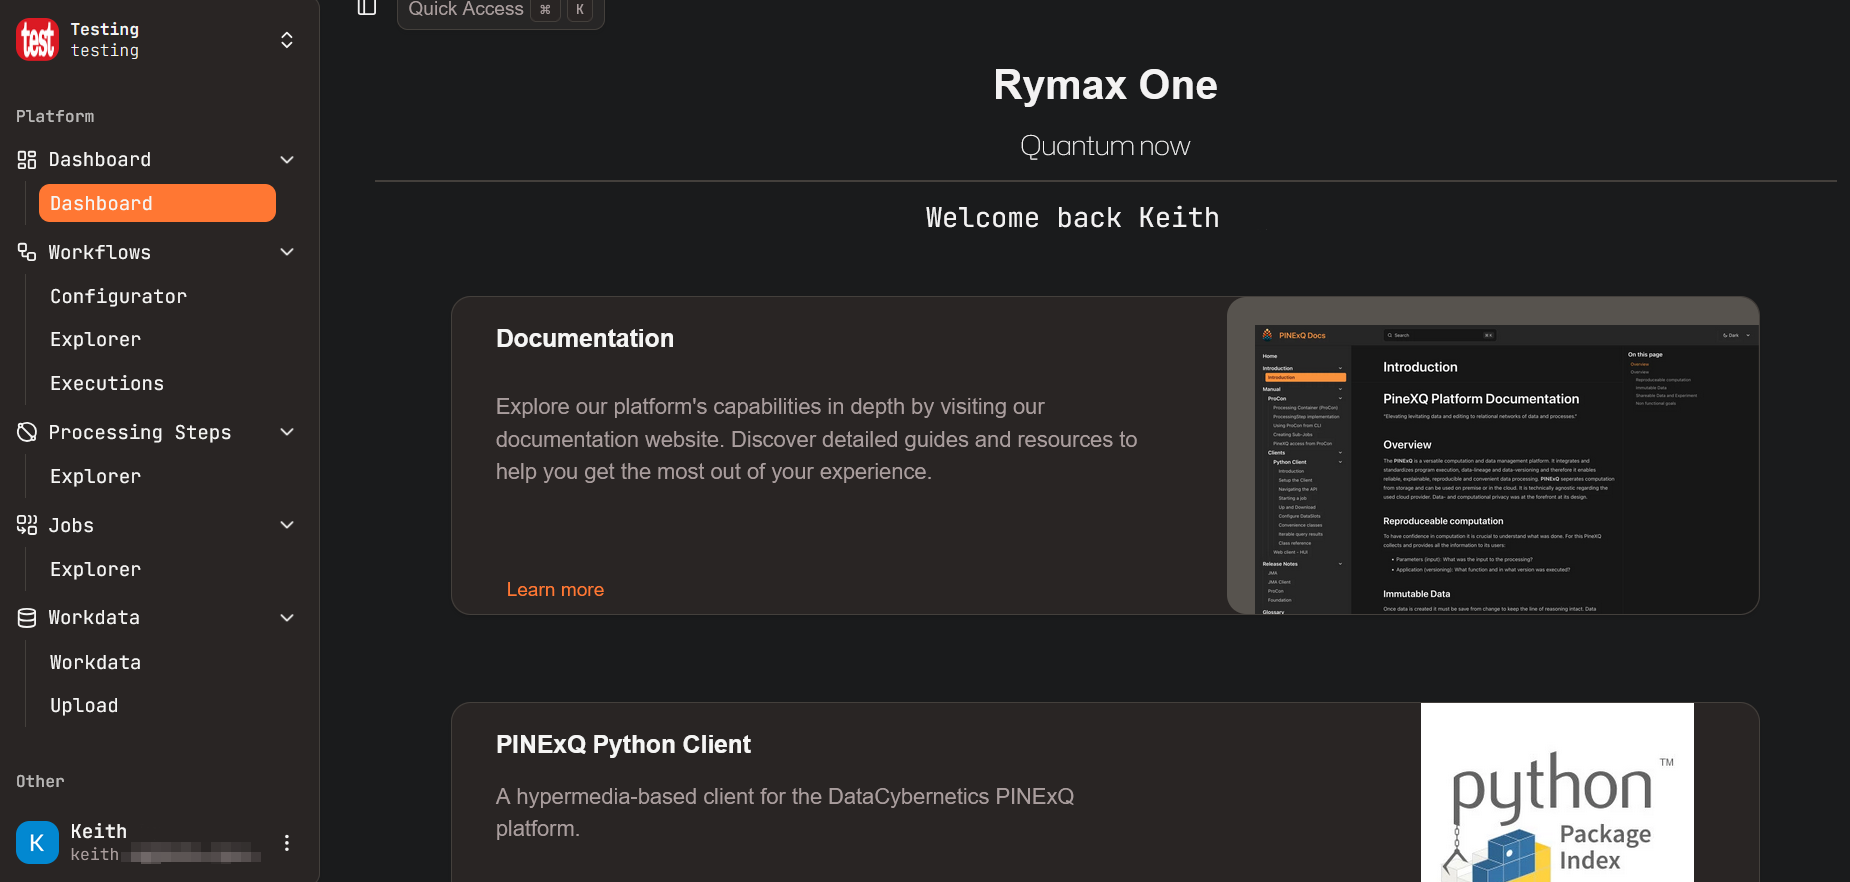Collapse the Workflows section chevron
Viewport: 1850px width, 882px height.
coord(287,252)
